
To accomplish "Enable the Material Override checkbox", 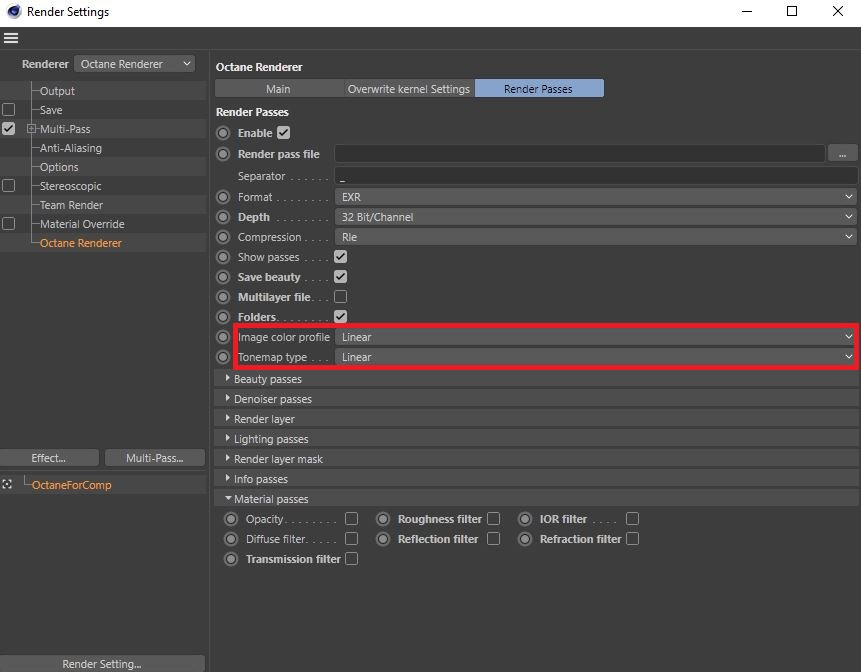I will 8,224.
